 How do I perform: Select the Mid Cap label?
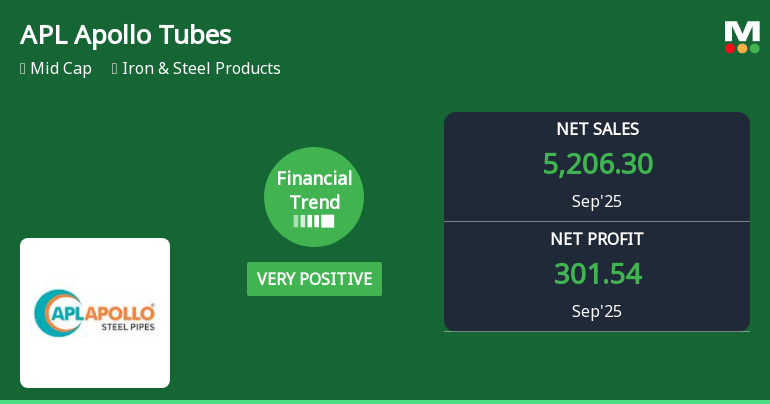coord(63,69)
